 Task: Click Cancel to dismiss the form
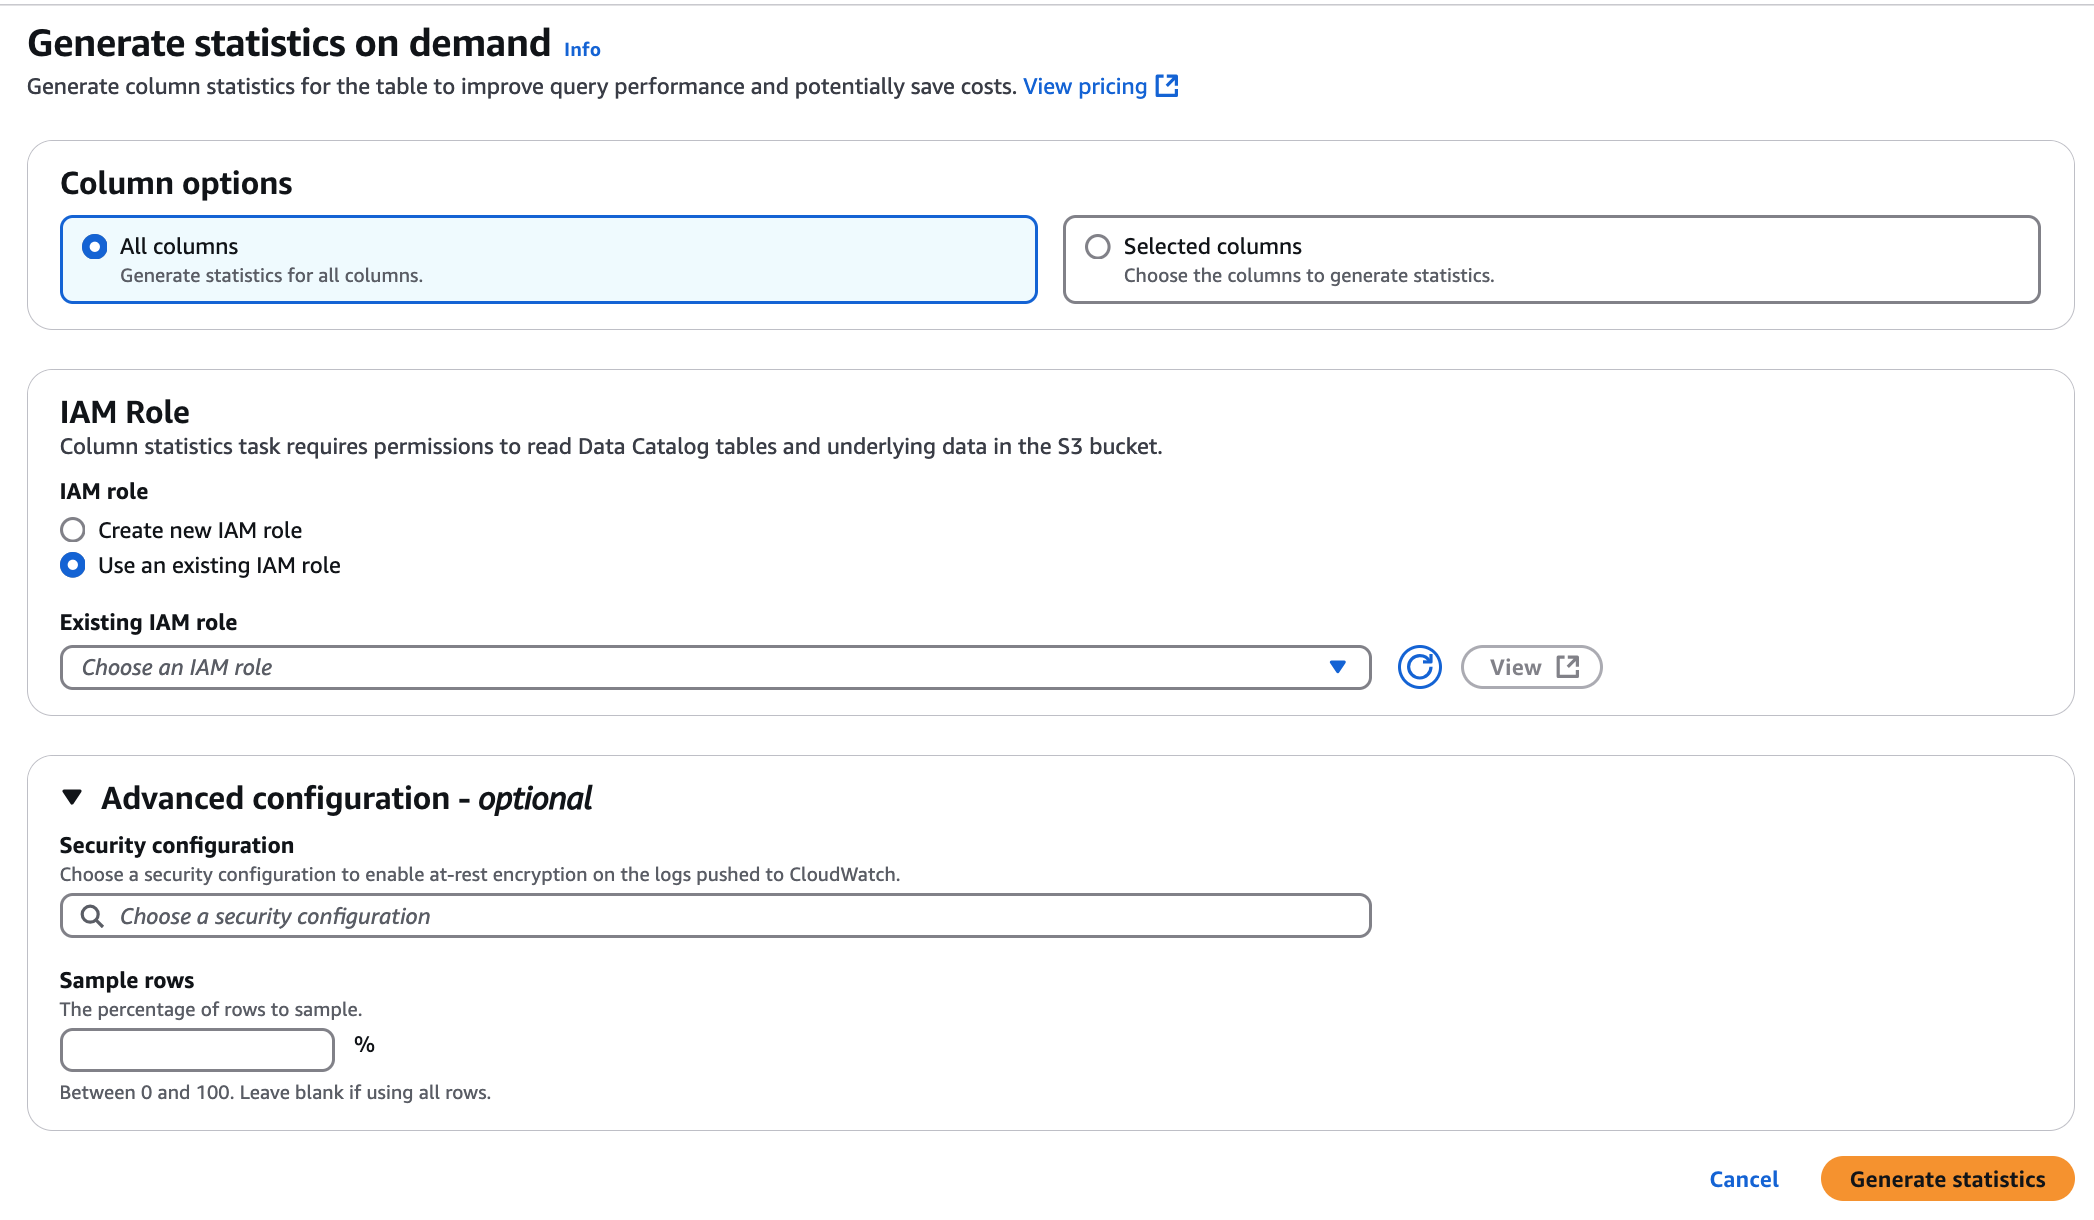(x=1743, y=1179)
